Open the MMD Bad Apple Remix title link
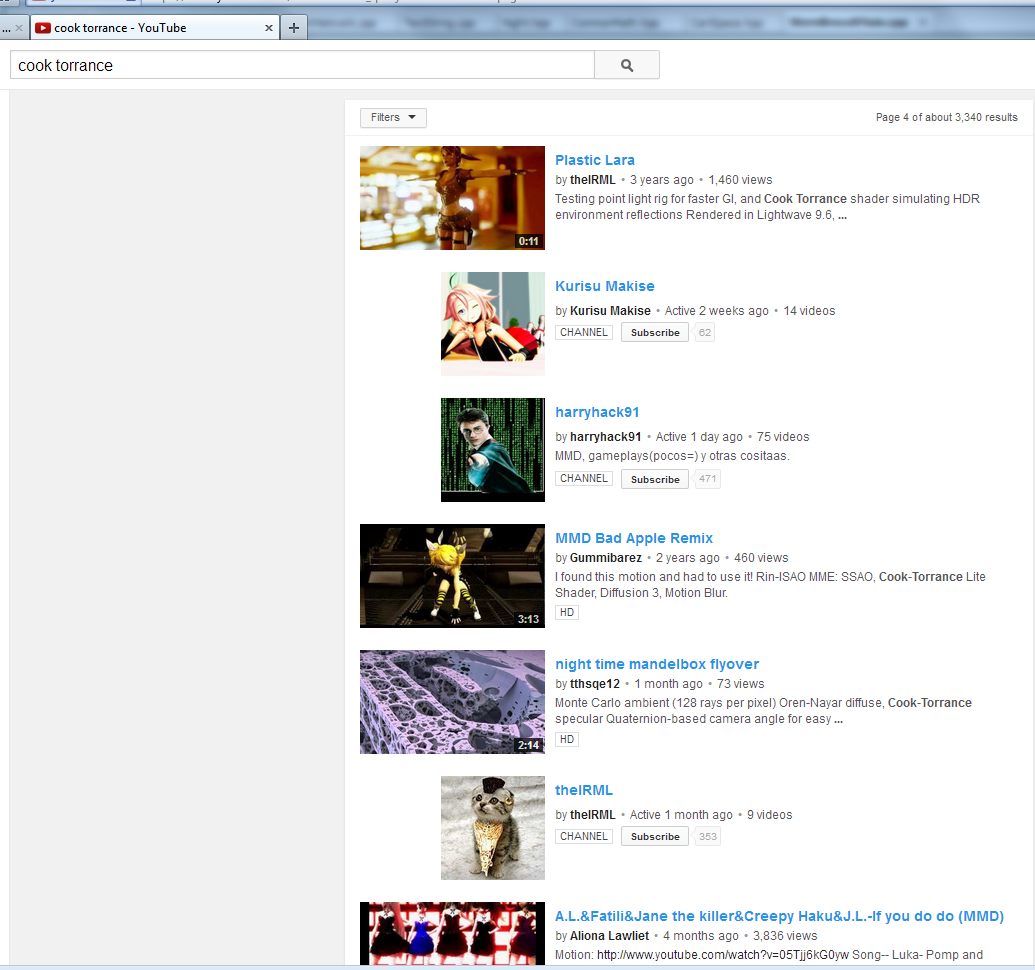The image size is (1035, 970). [634, 538]
